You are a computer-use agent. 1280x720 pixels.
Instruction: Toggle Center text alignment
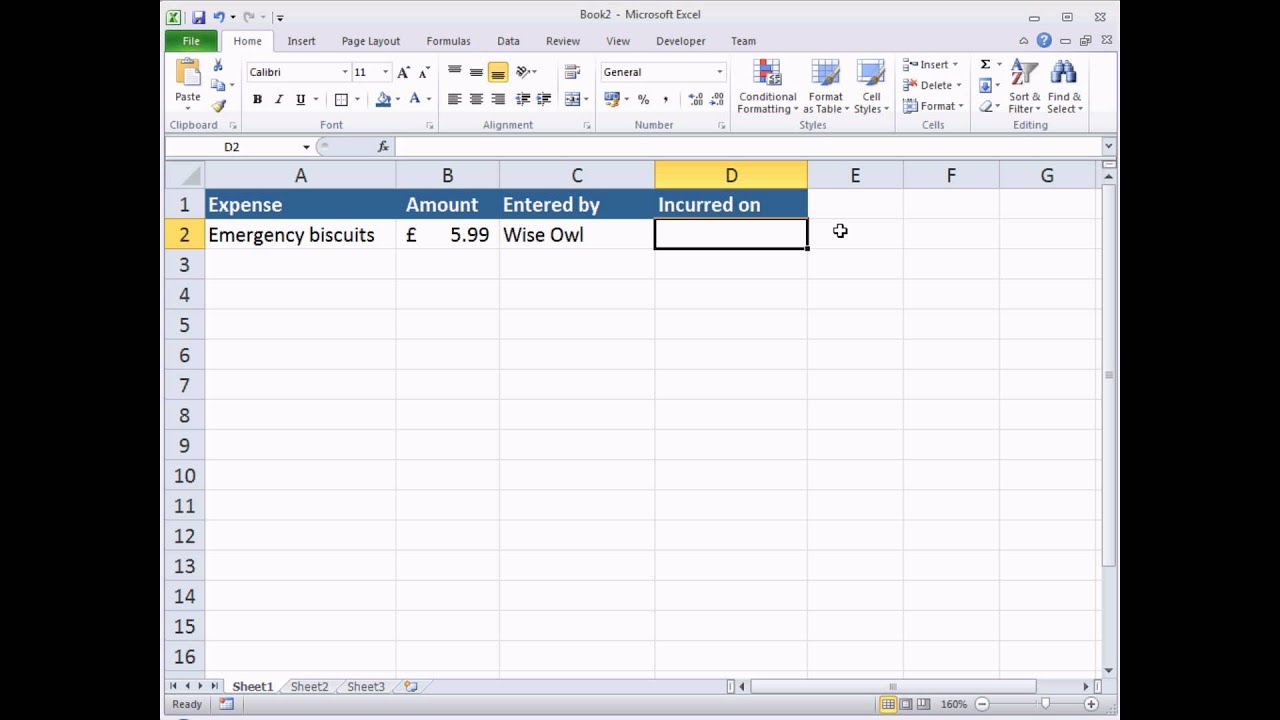click(x=476, y=99)
